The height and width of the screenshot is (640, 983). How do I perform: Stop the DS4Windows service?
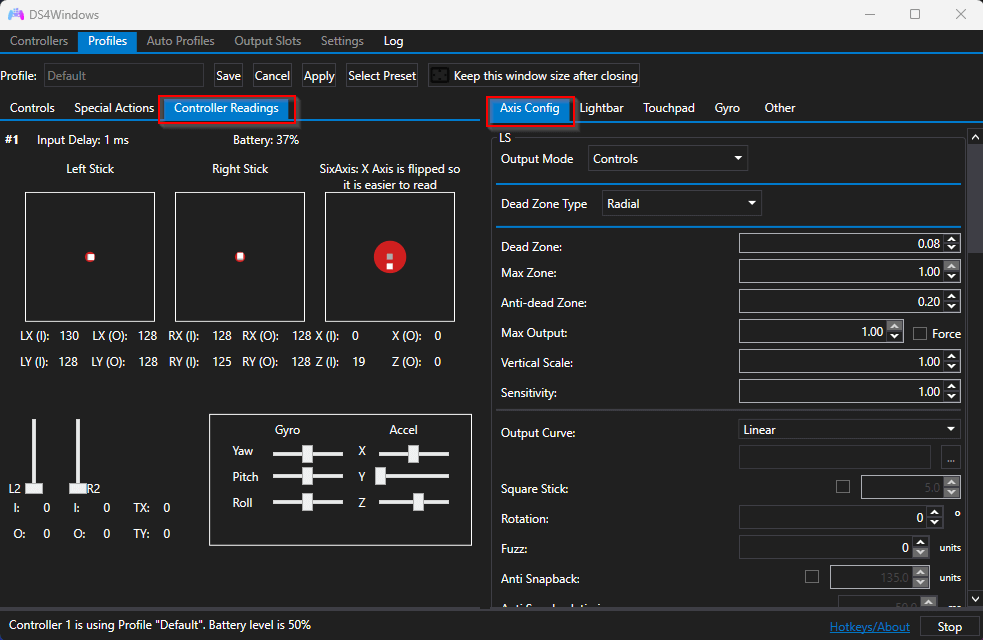point(949,627)
